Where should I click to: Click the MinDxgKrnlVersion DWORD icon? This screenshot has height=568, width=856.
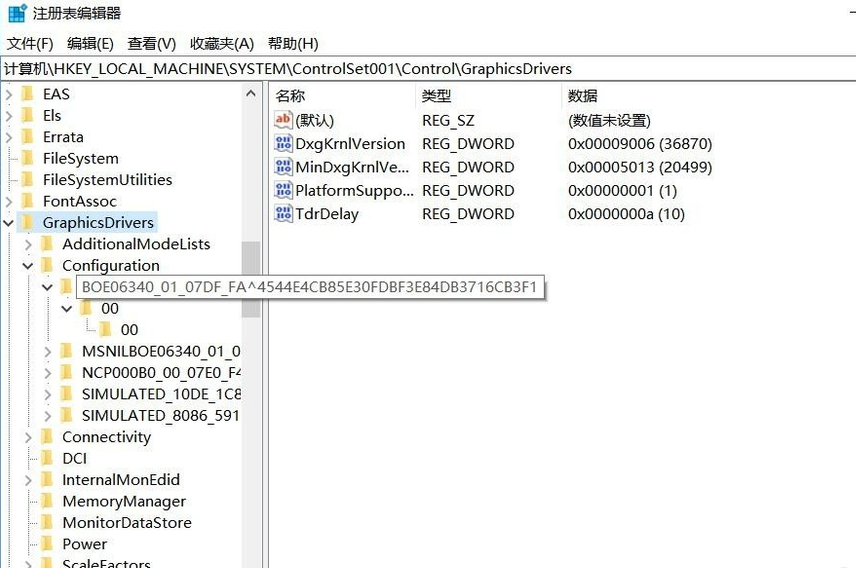(283, 167)
